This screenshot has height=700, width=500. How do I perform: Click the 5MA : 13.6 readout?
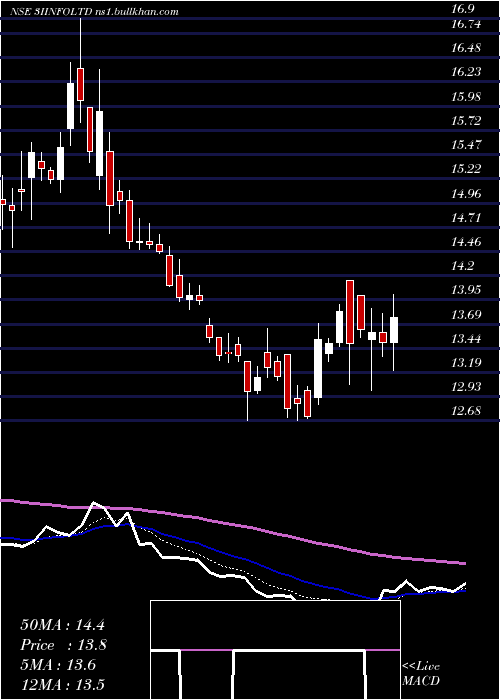[58, 665]
